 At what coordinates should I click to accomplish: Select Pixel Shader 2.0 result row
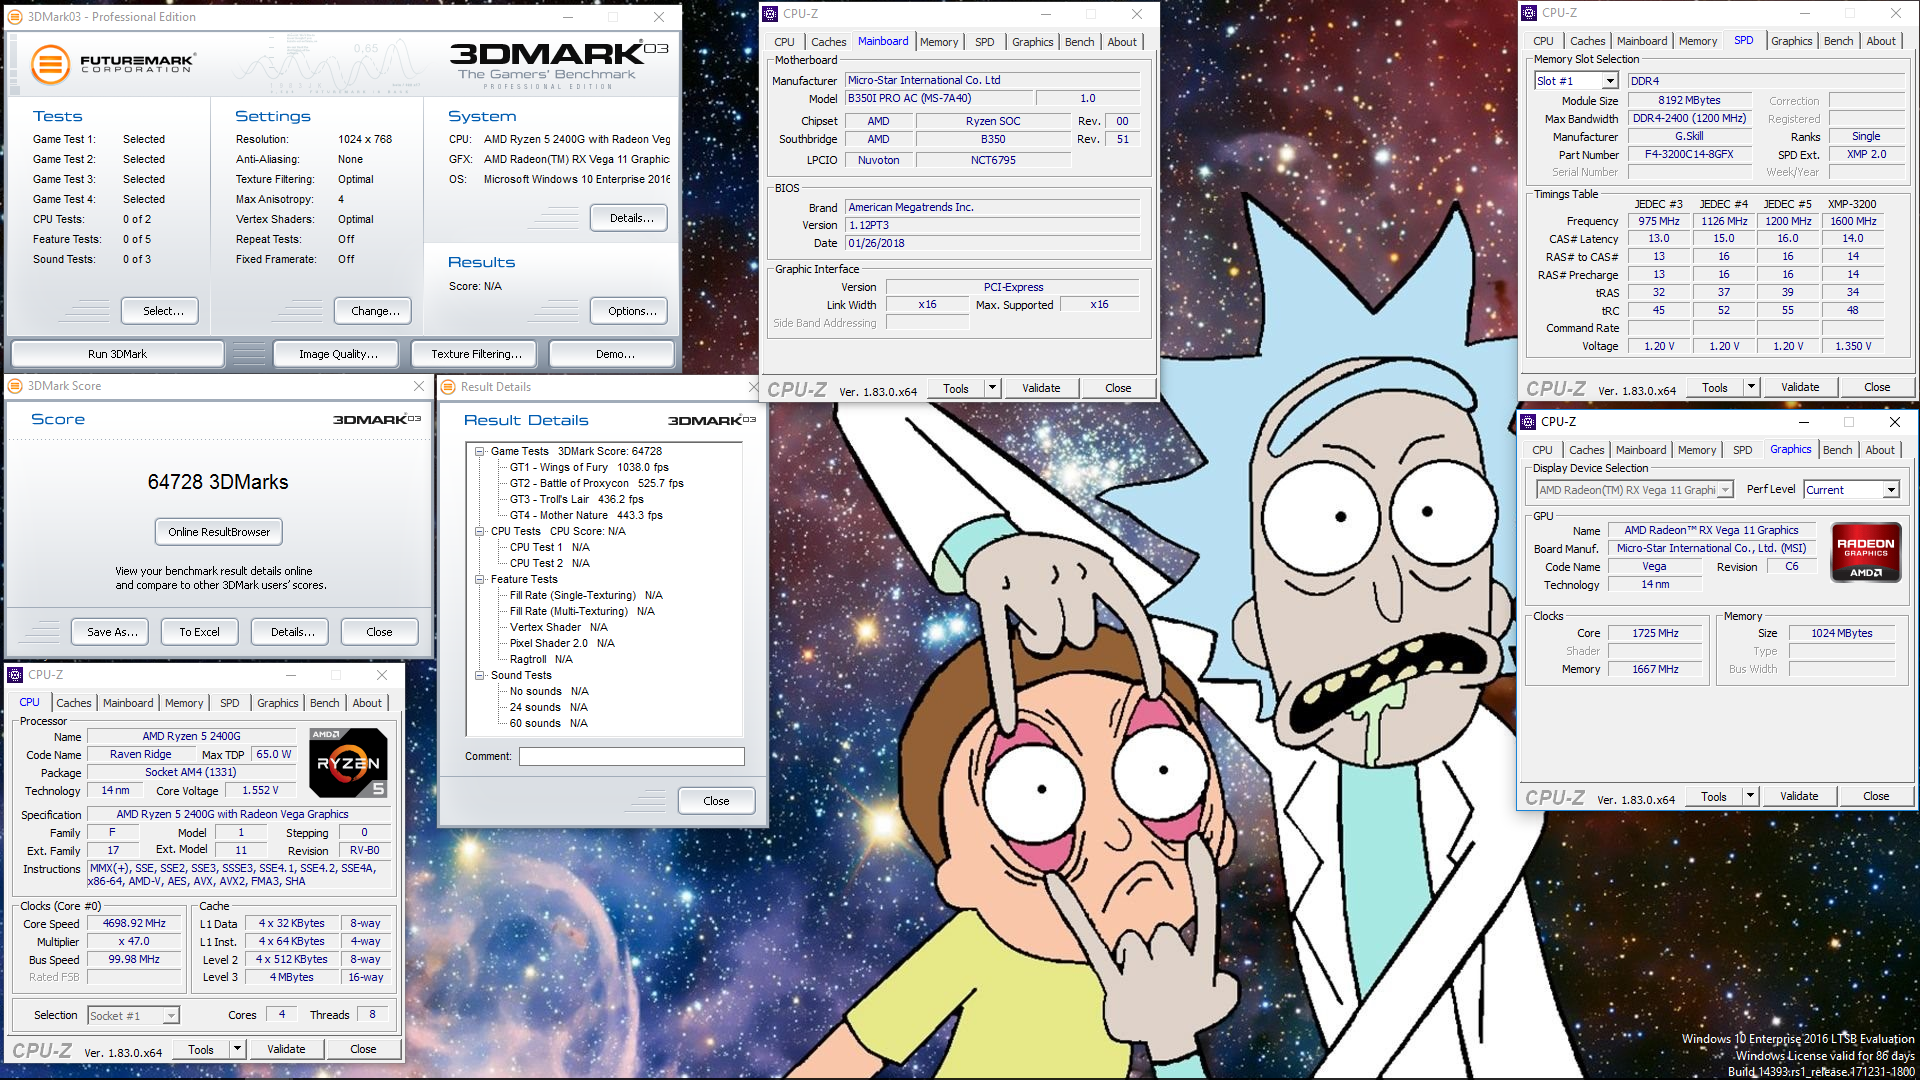[x=562, y=643]
